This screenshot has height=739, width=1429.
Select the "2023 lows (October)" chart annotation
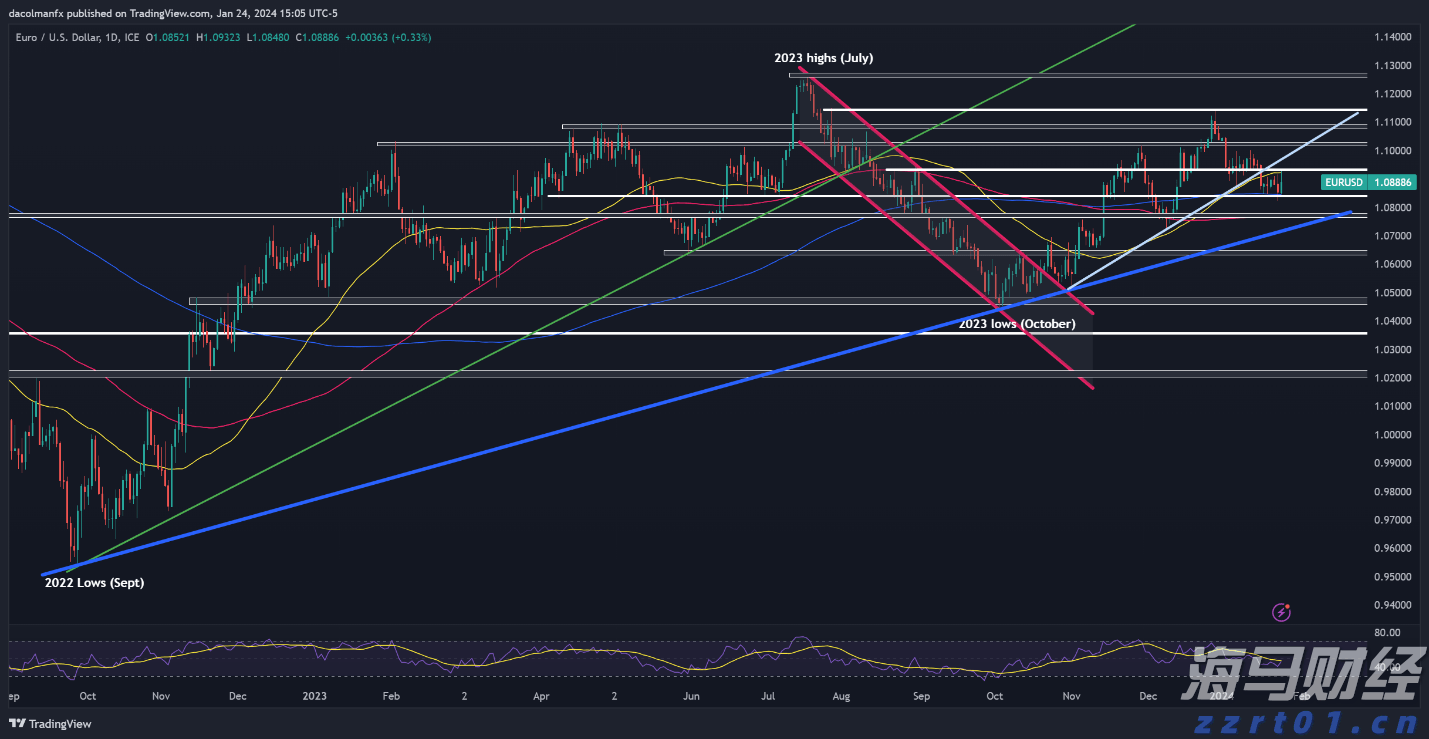click(x=1016, y=324)
